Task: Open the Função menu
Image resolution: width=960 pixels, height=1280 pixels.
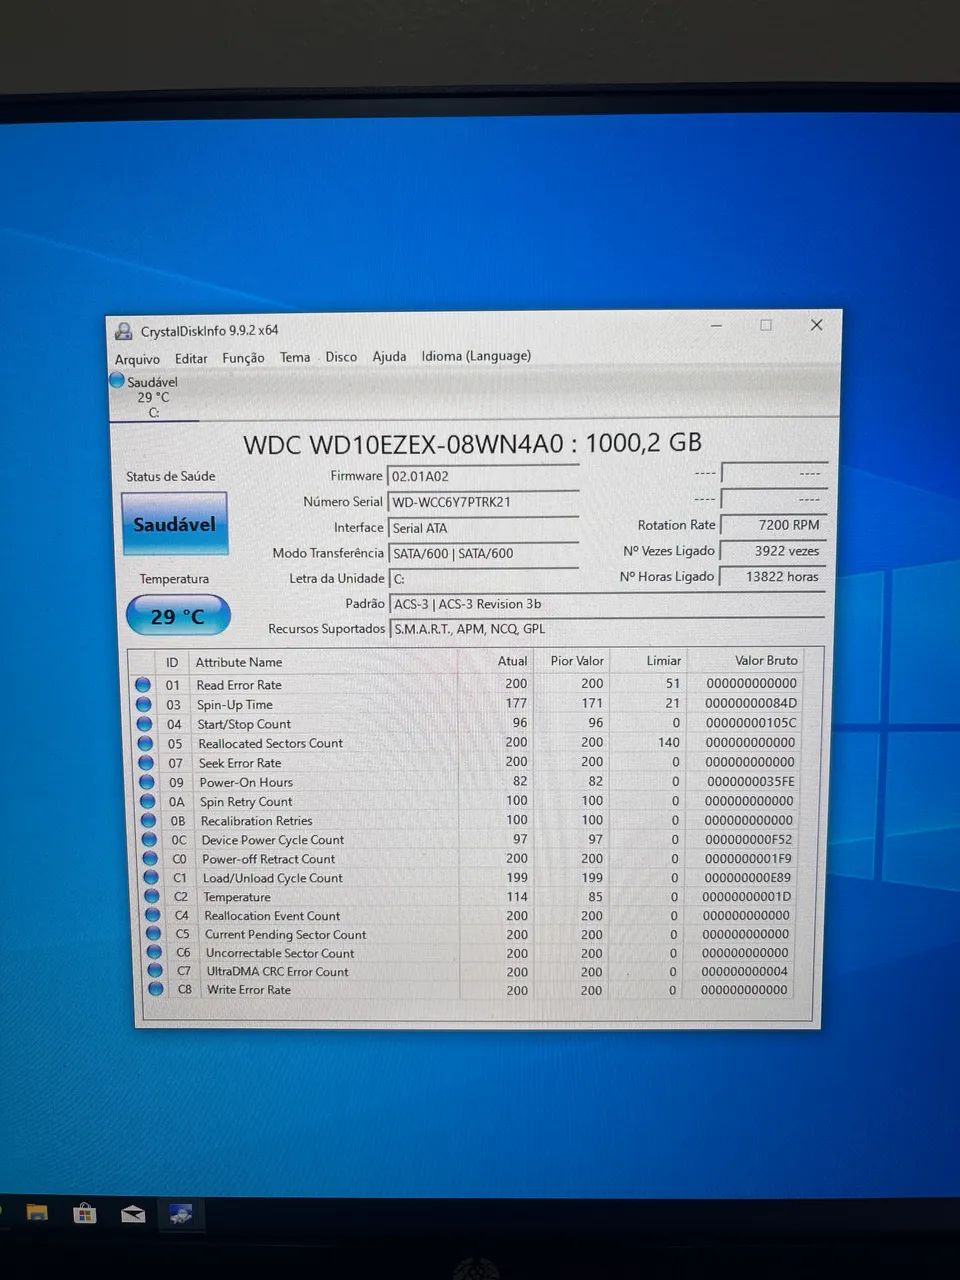Action: tap(243, 358)
